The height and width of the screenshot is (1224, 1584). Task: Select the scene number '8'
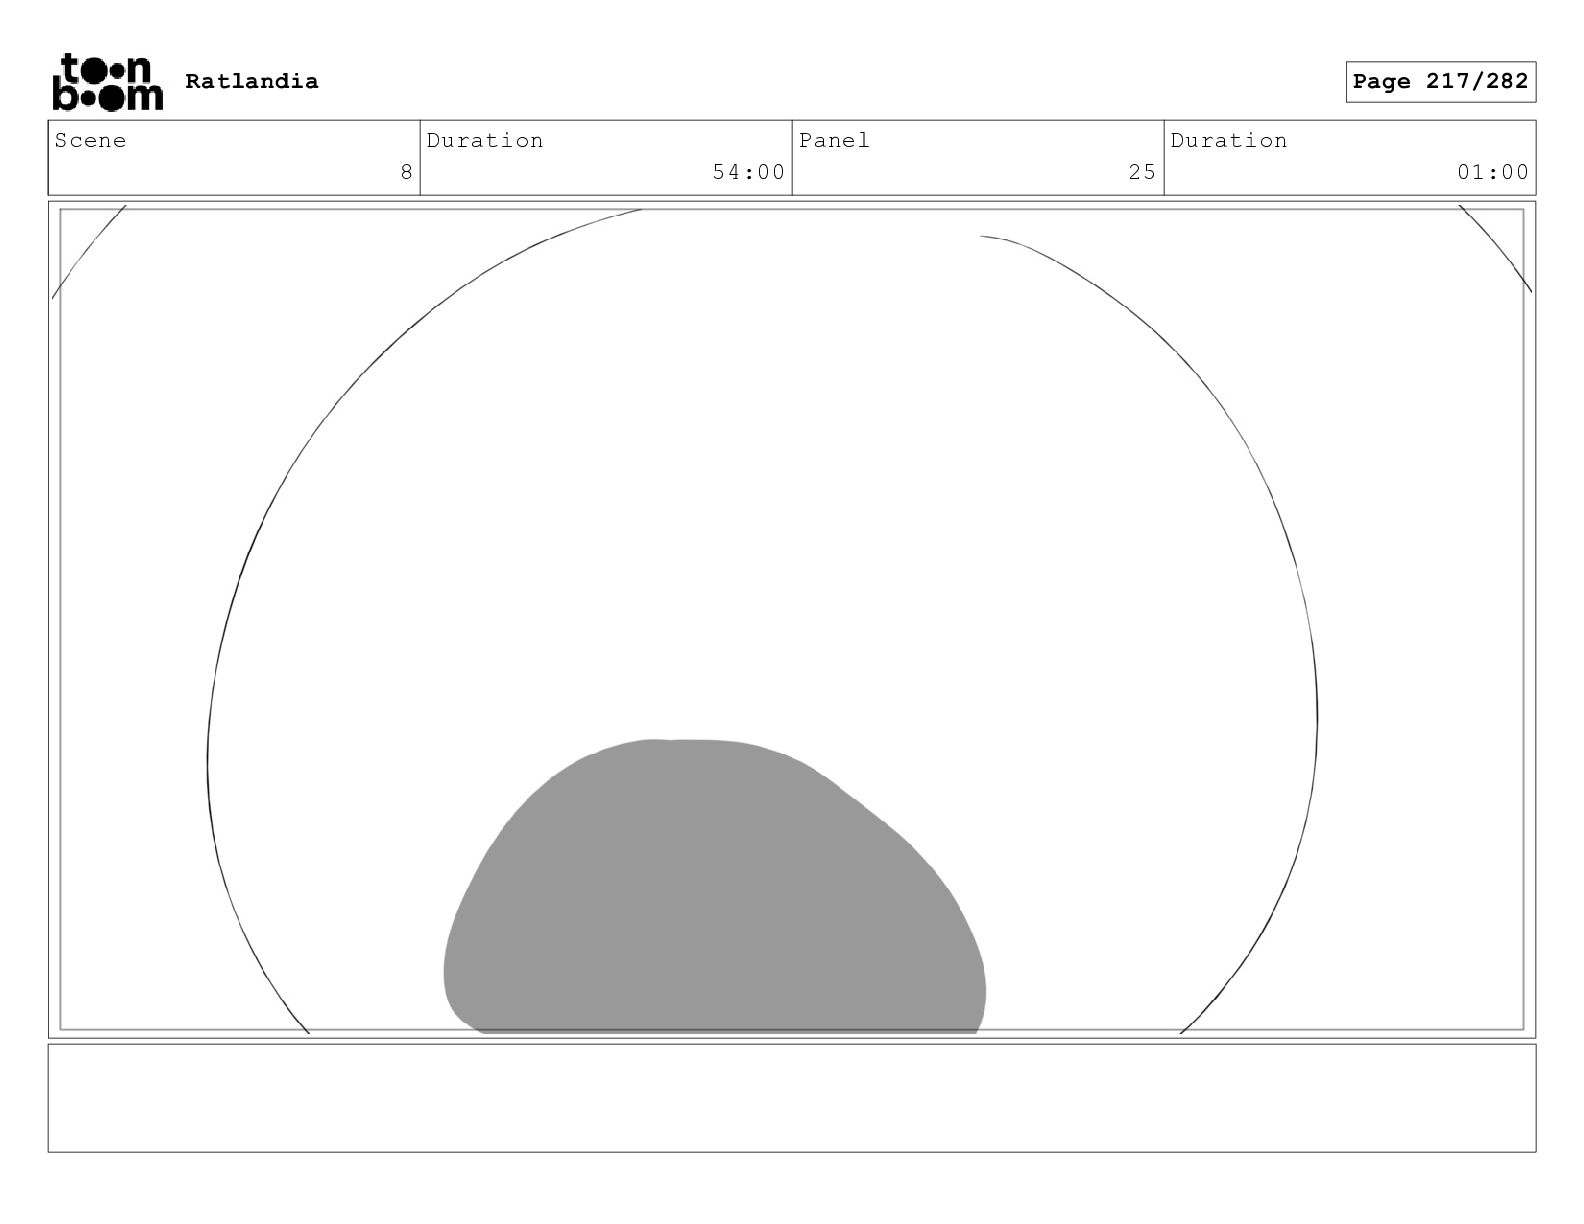pos(406,172)
